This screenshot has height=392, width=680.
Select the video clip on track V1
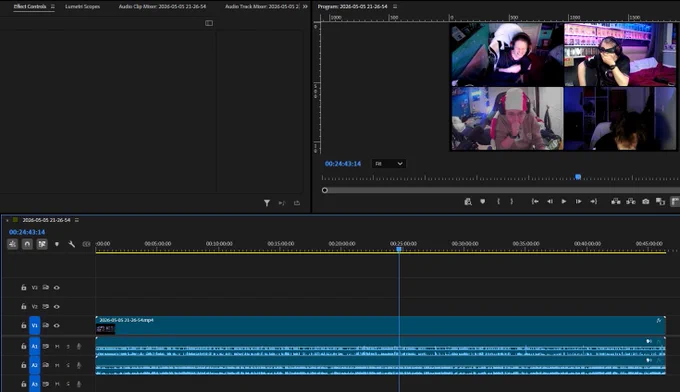(380, 325)
